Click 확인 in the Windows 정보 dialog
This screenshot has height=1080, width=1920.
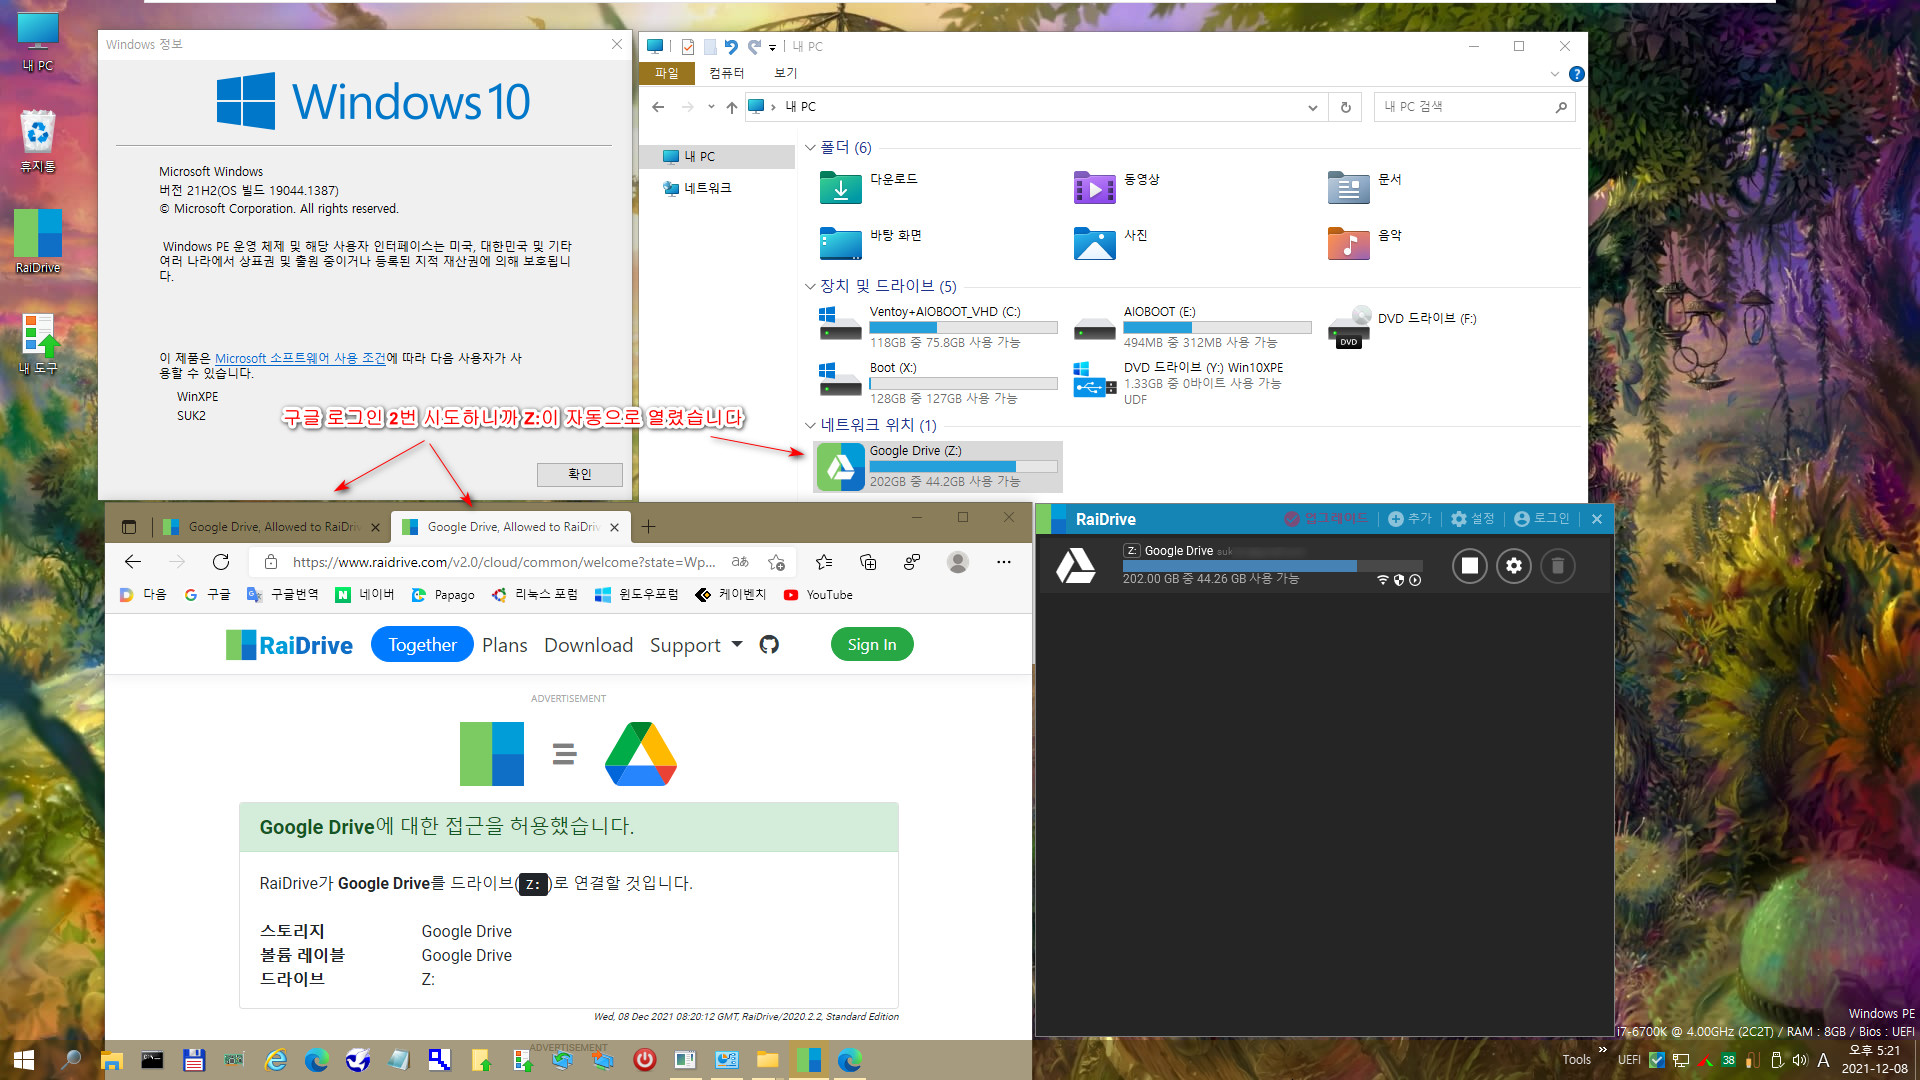coord(580,474)
